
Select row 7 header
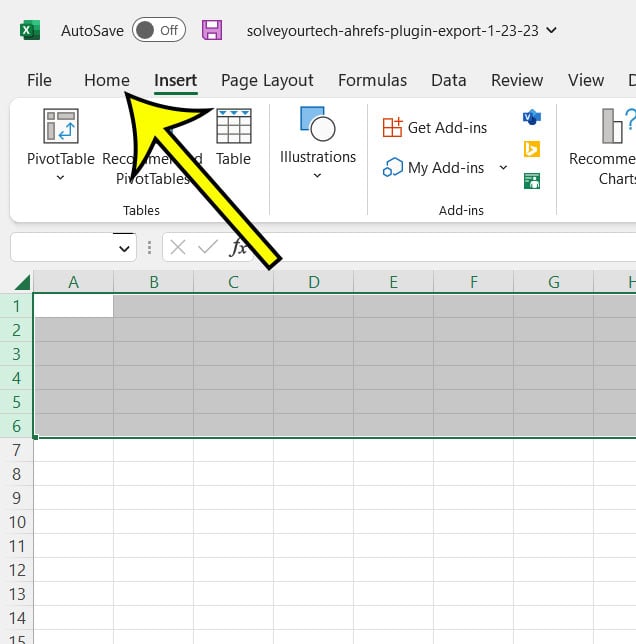pos(16,450)
